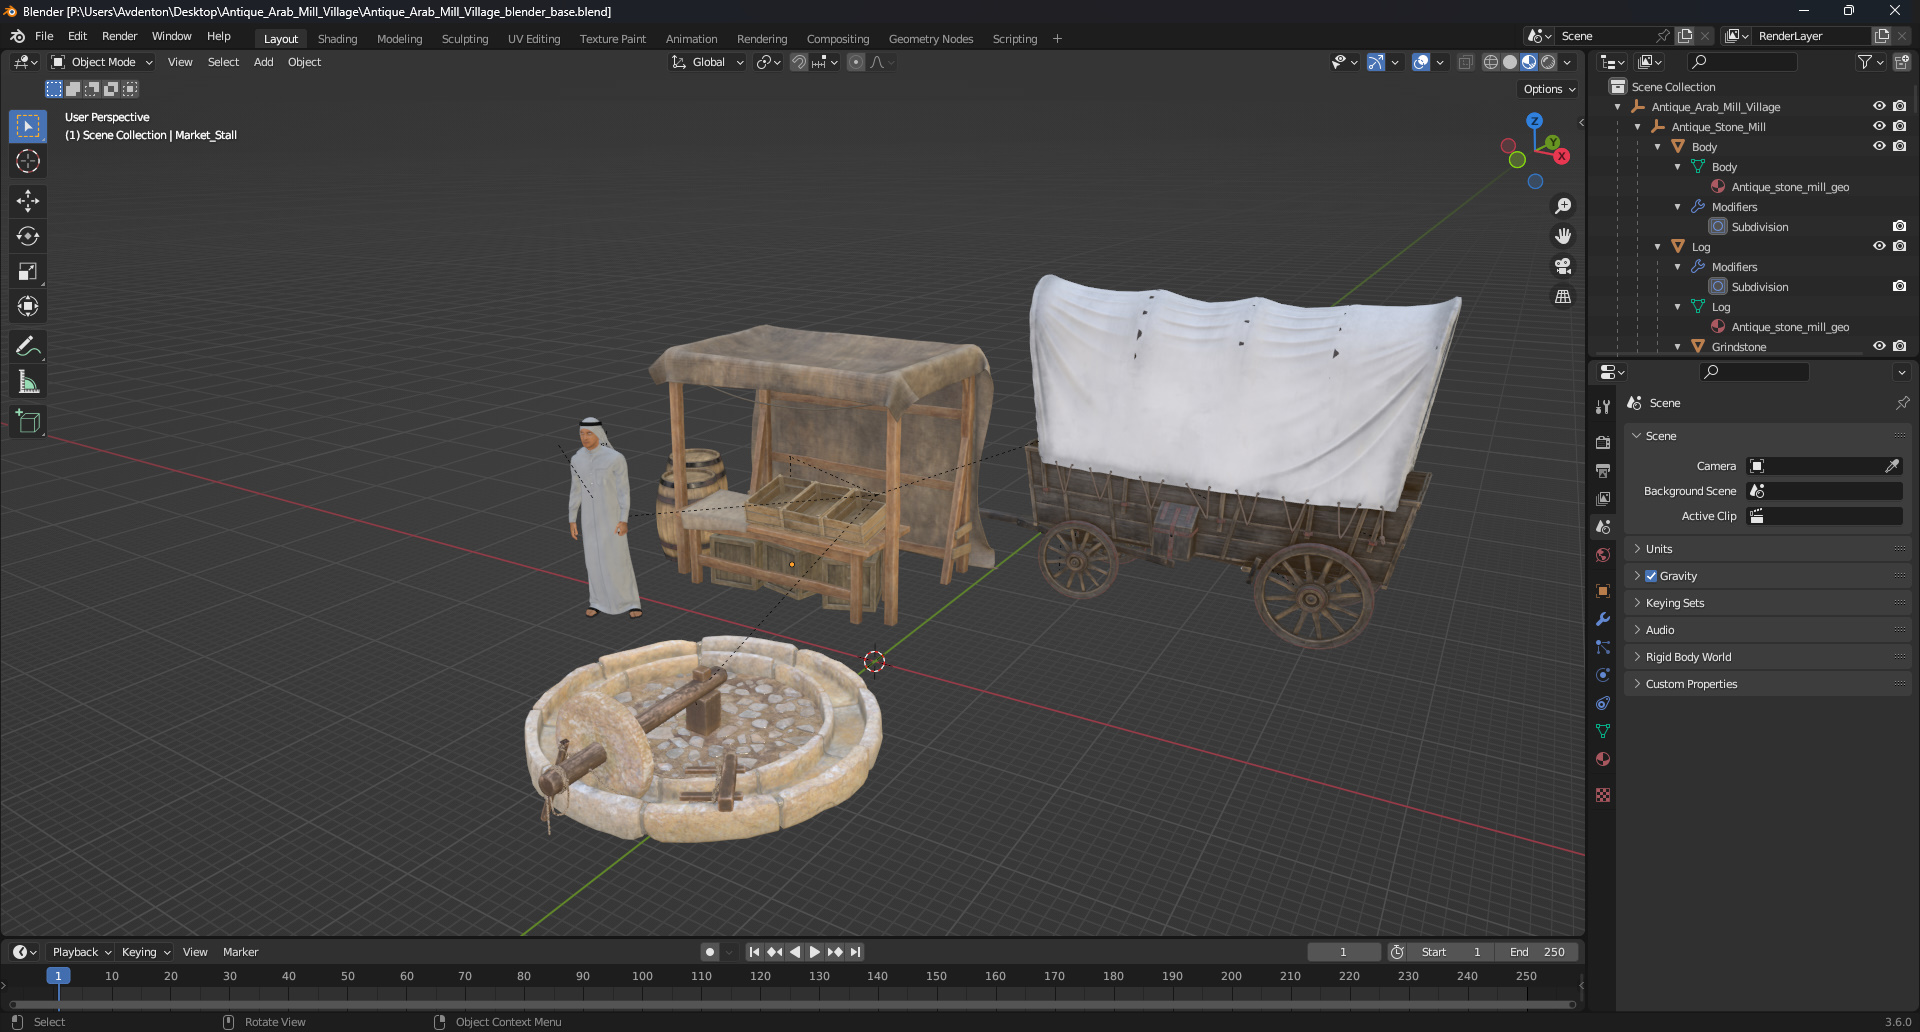Disable render for Body object
This screenshot has height=1032, width=1920.
pos(1900,146)
